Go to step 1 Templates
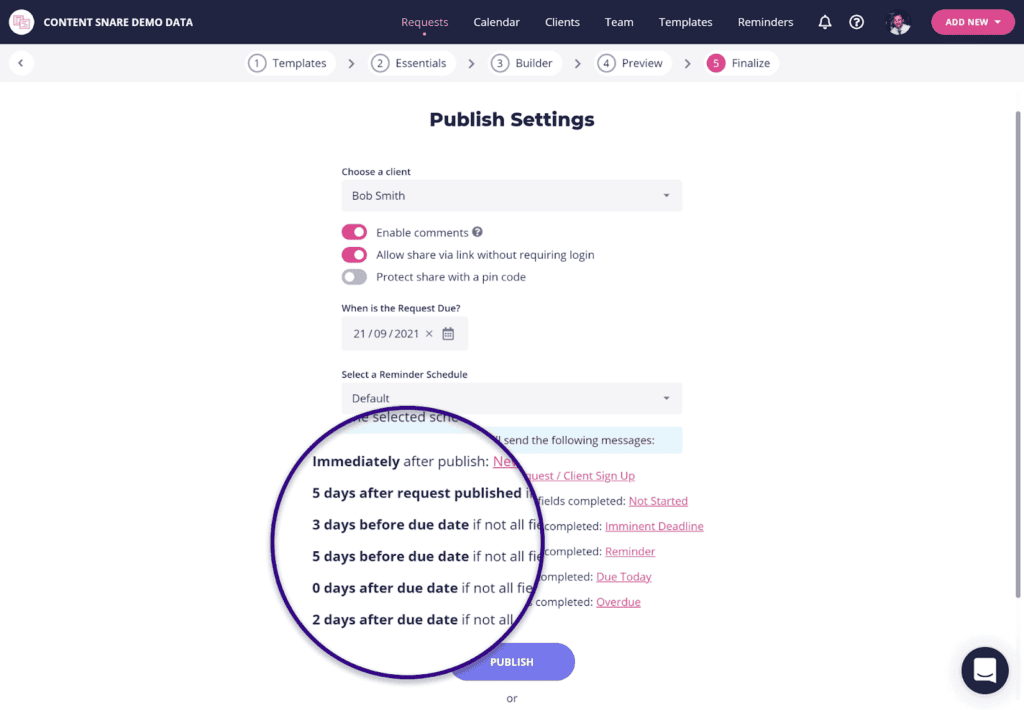The width and height of the screenshot is (1024, 710). click(290, 63)
